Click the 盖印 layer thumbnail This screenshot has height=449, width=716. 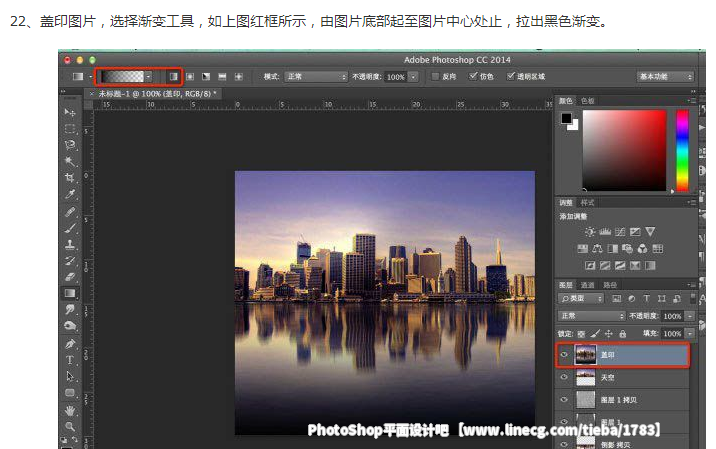[x=585, y=355]
